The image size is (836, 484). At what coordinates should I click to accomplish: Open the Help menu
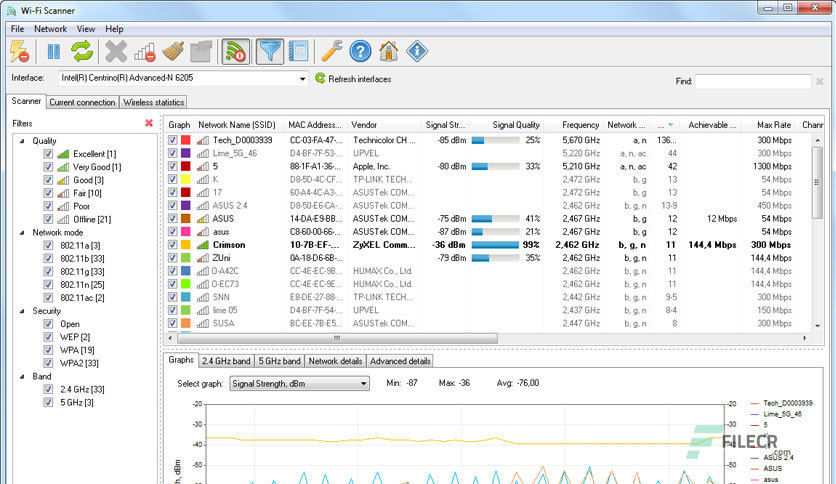[114, 29]
